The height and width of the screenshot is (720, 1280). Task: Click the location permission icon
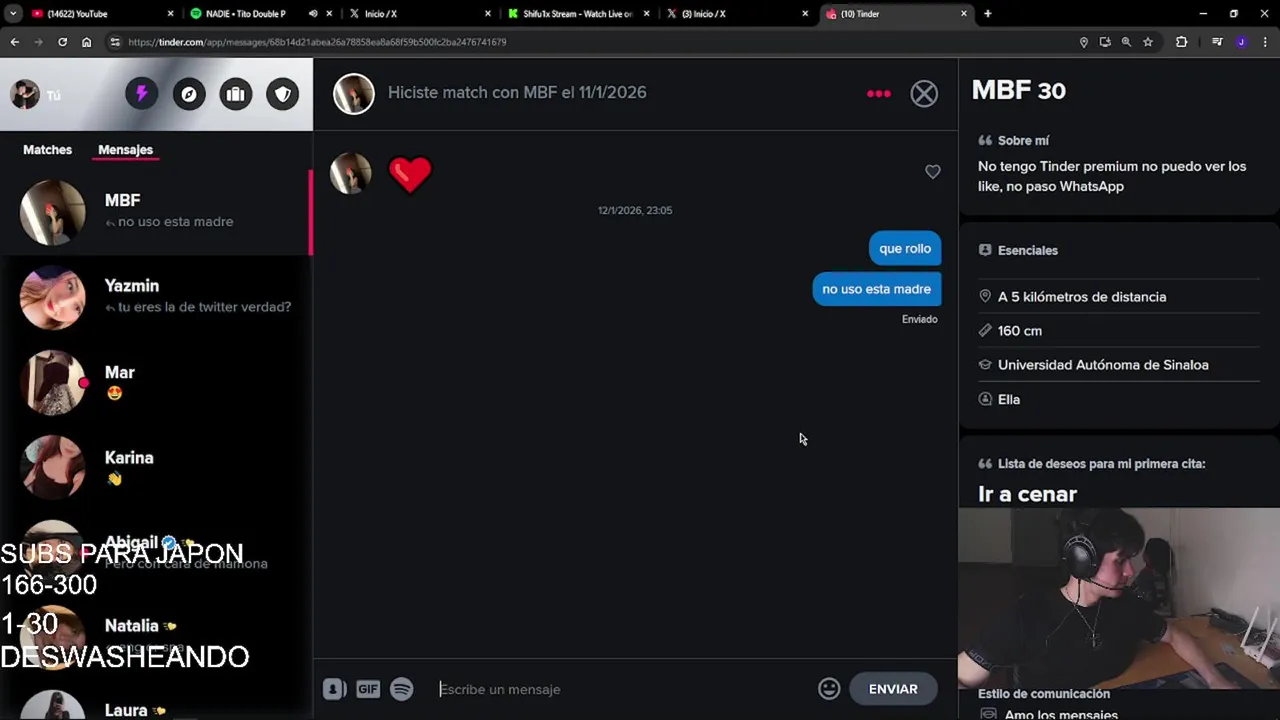(x=1083, y=42)
